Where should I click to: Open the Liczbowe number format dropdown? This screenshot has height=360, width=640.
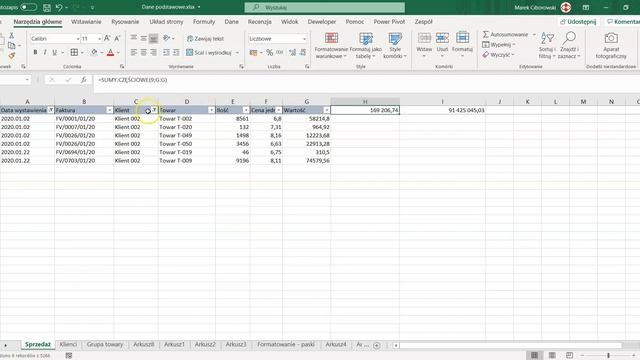pyautogui.click(x=304, y=39)
